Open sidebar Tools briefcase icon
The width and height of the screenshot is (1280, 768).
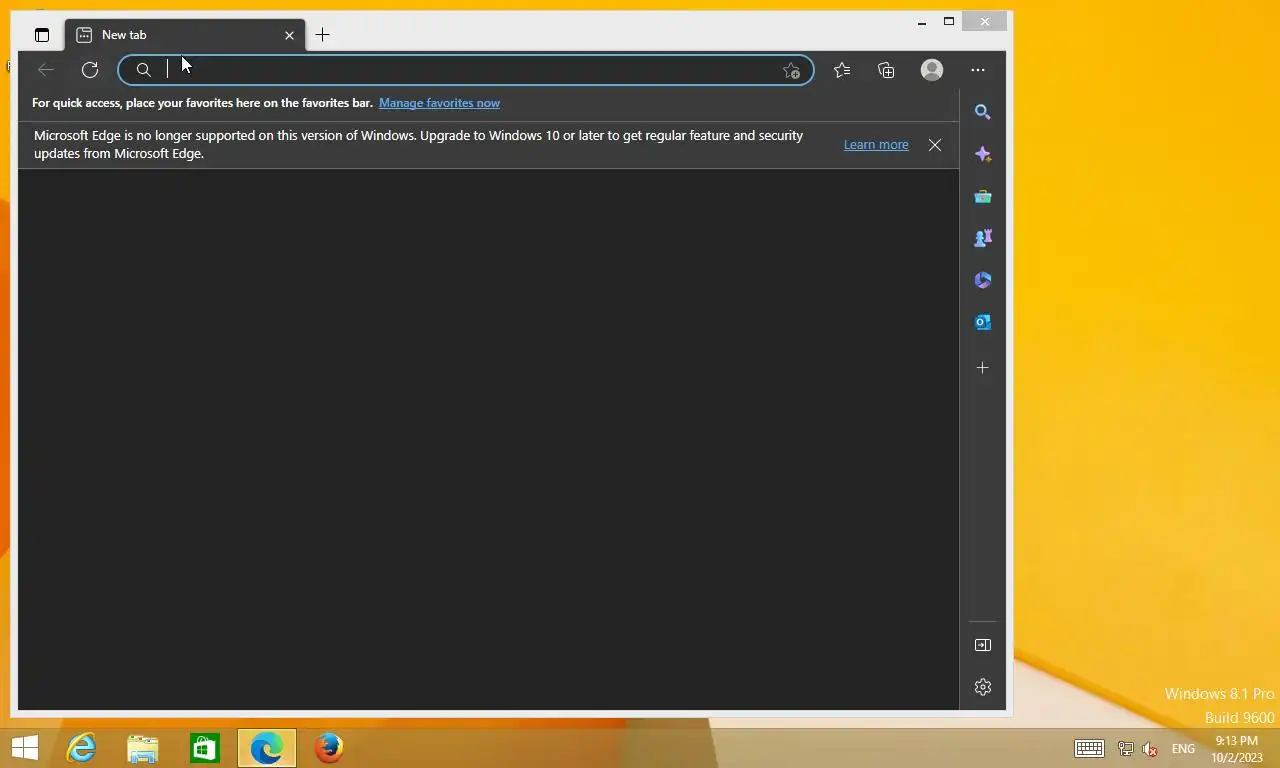pyautogui.click(x=983, y=196)
